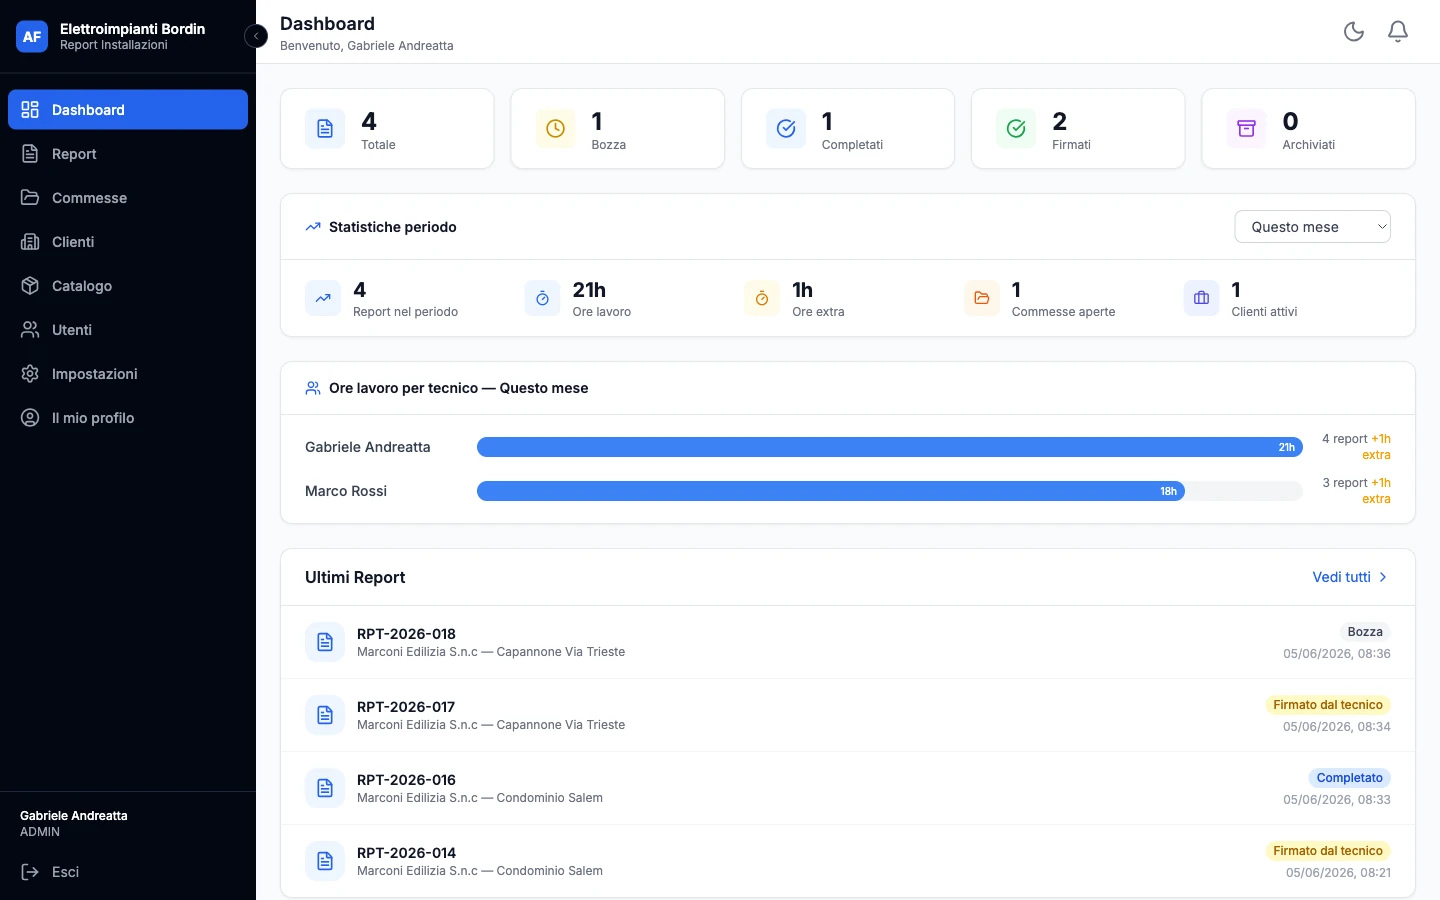Viewport: 1440px width, 900px height.
Task: Click the Completato status badge
Action: 1350,778
